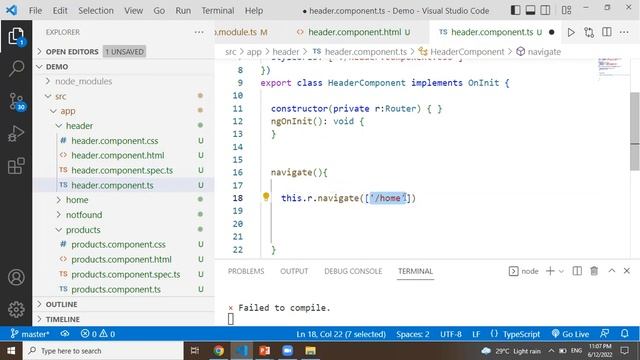The image size is (640, 360).
Task: Select indentation Spaces: 2
Action: pyautogui.click(x=412, y=334)
